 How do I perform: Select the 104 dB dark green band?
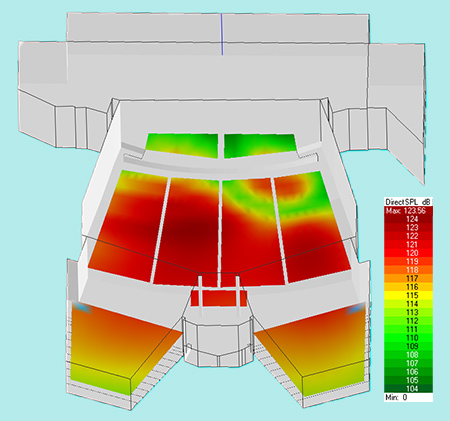point(408,389)
